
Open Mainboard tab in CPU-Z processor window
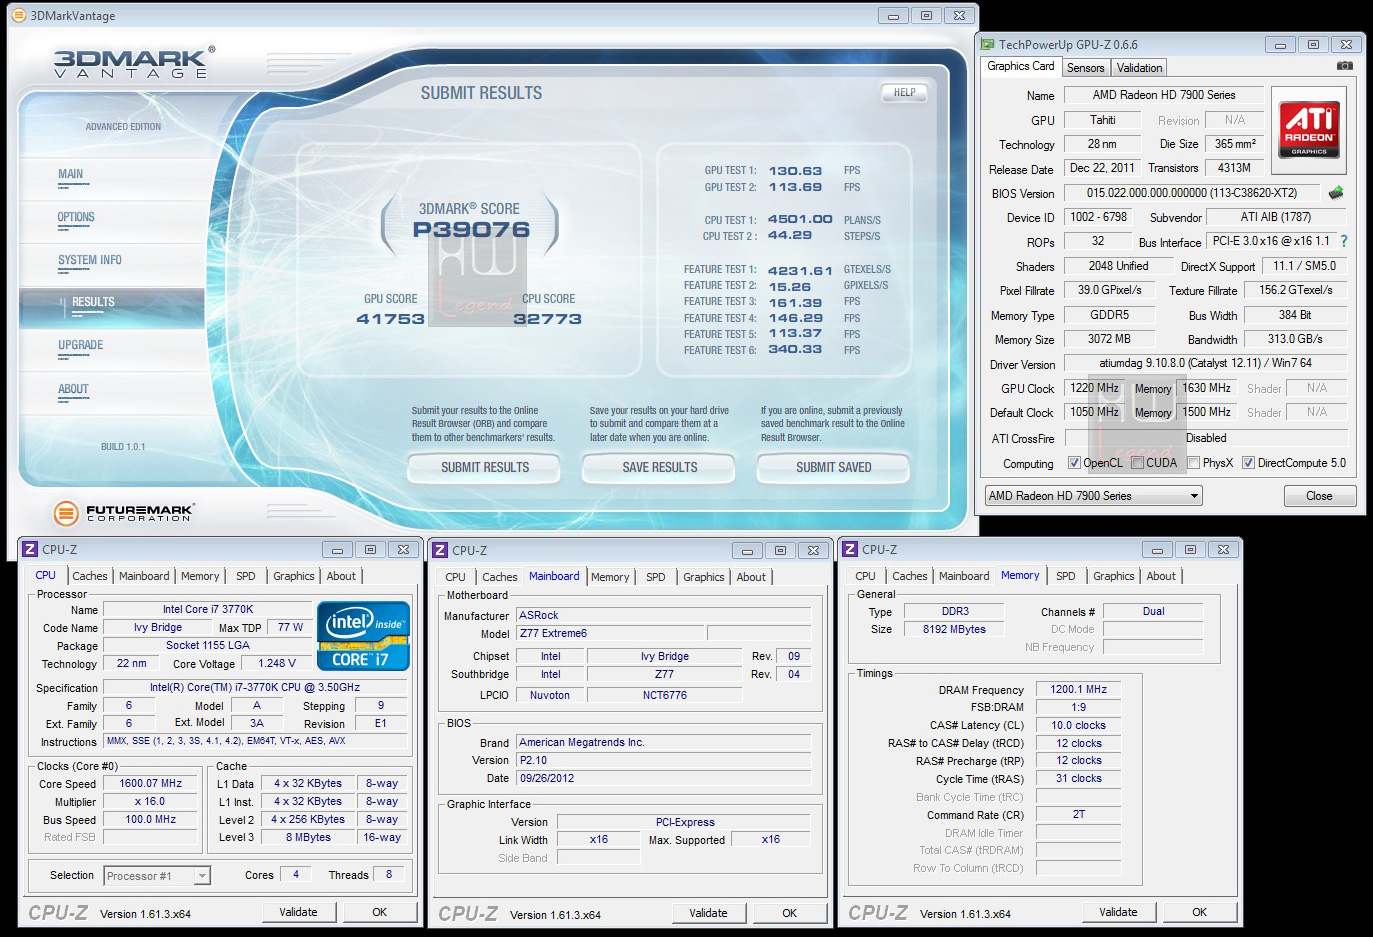click(144, 576)
